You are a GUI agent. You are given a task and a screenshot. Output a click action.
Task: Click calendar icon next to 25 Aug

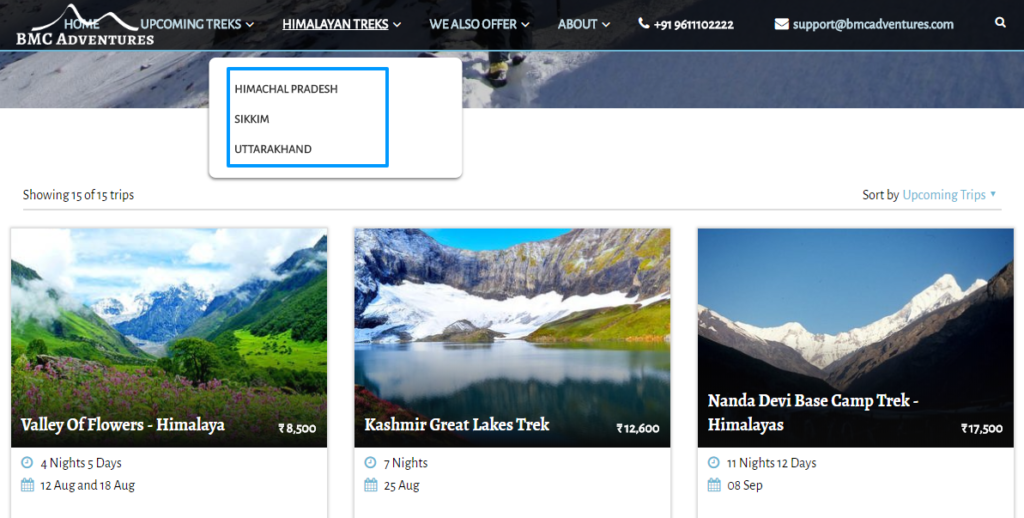pyautogui.click(x=370, y=485)
